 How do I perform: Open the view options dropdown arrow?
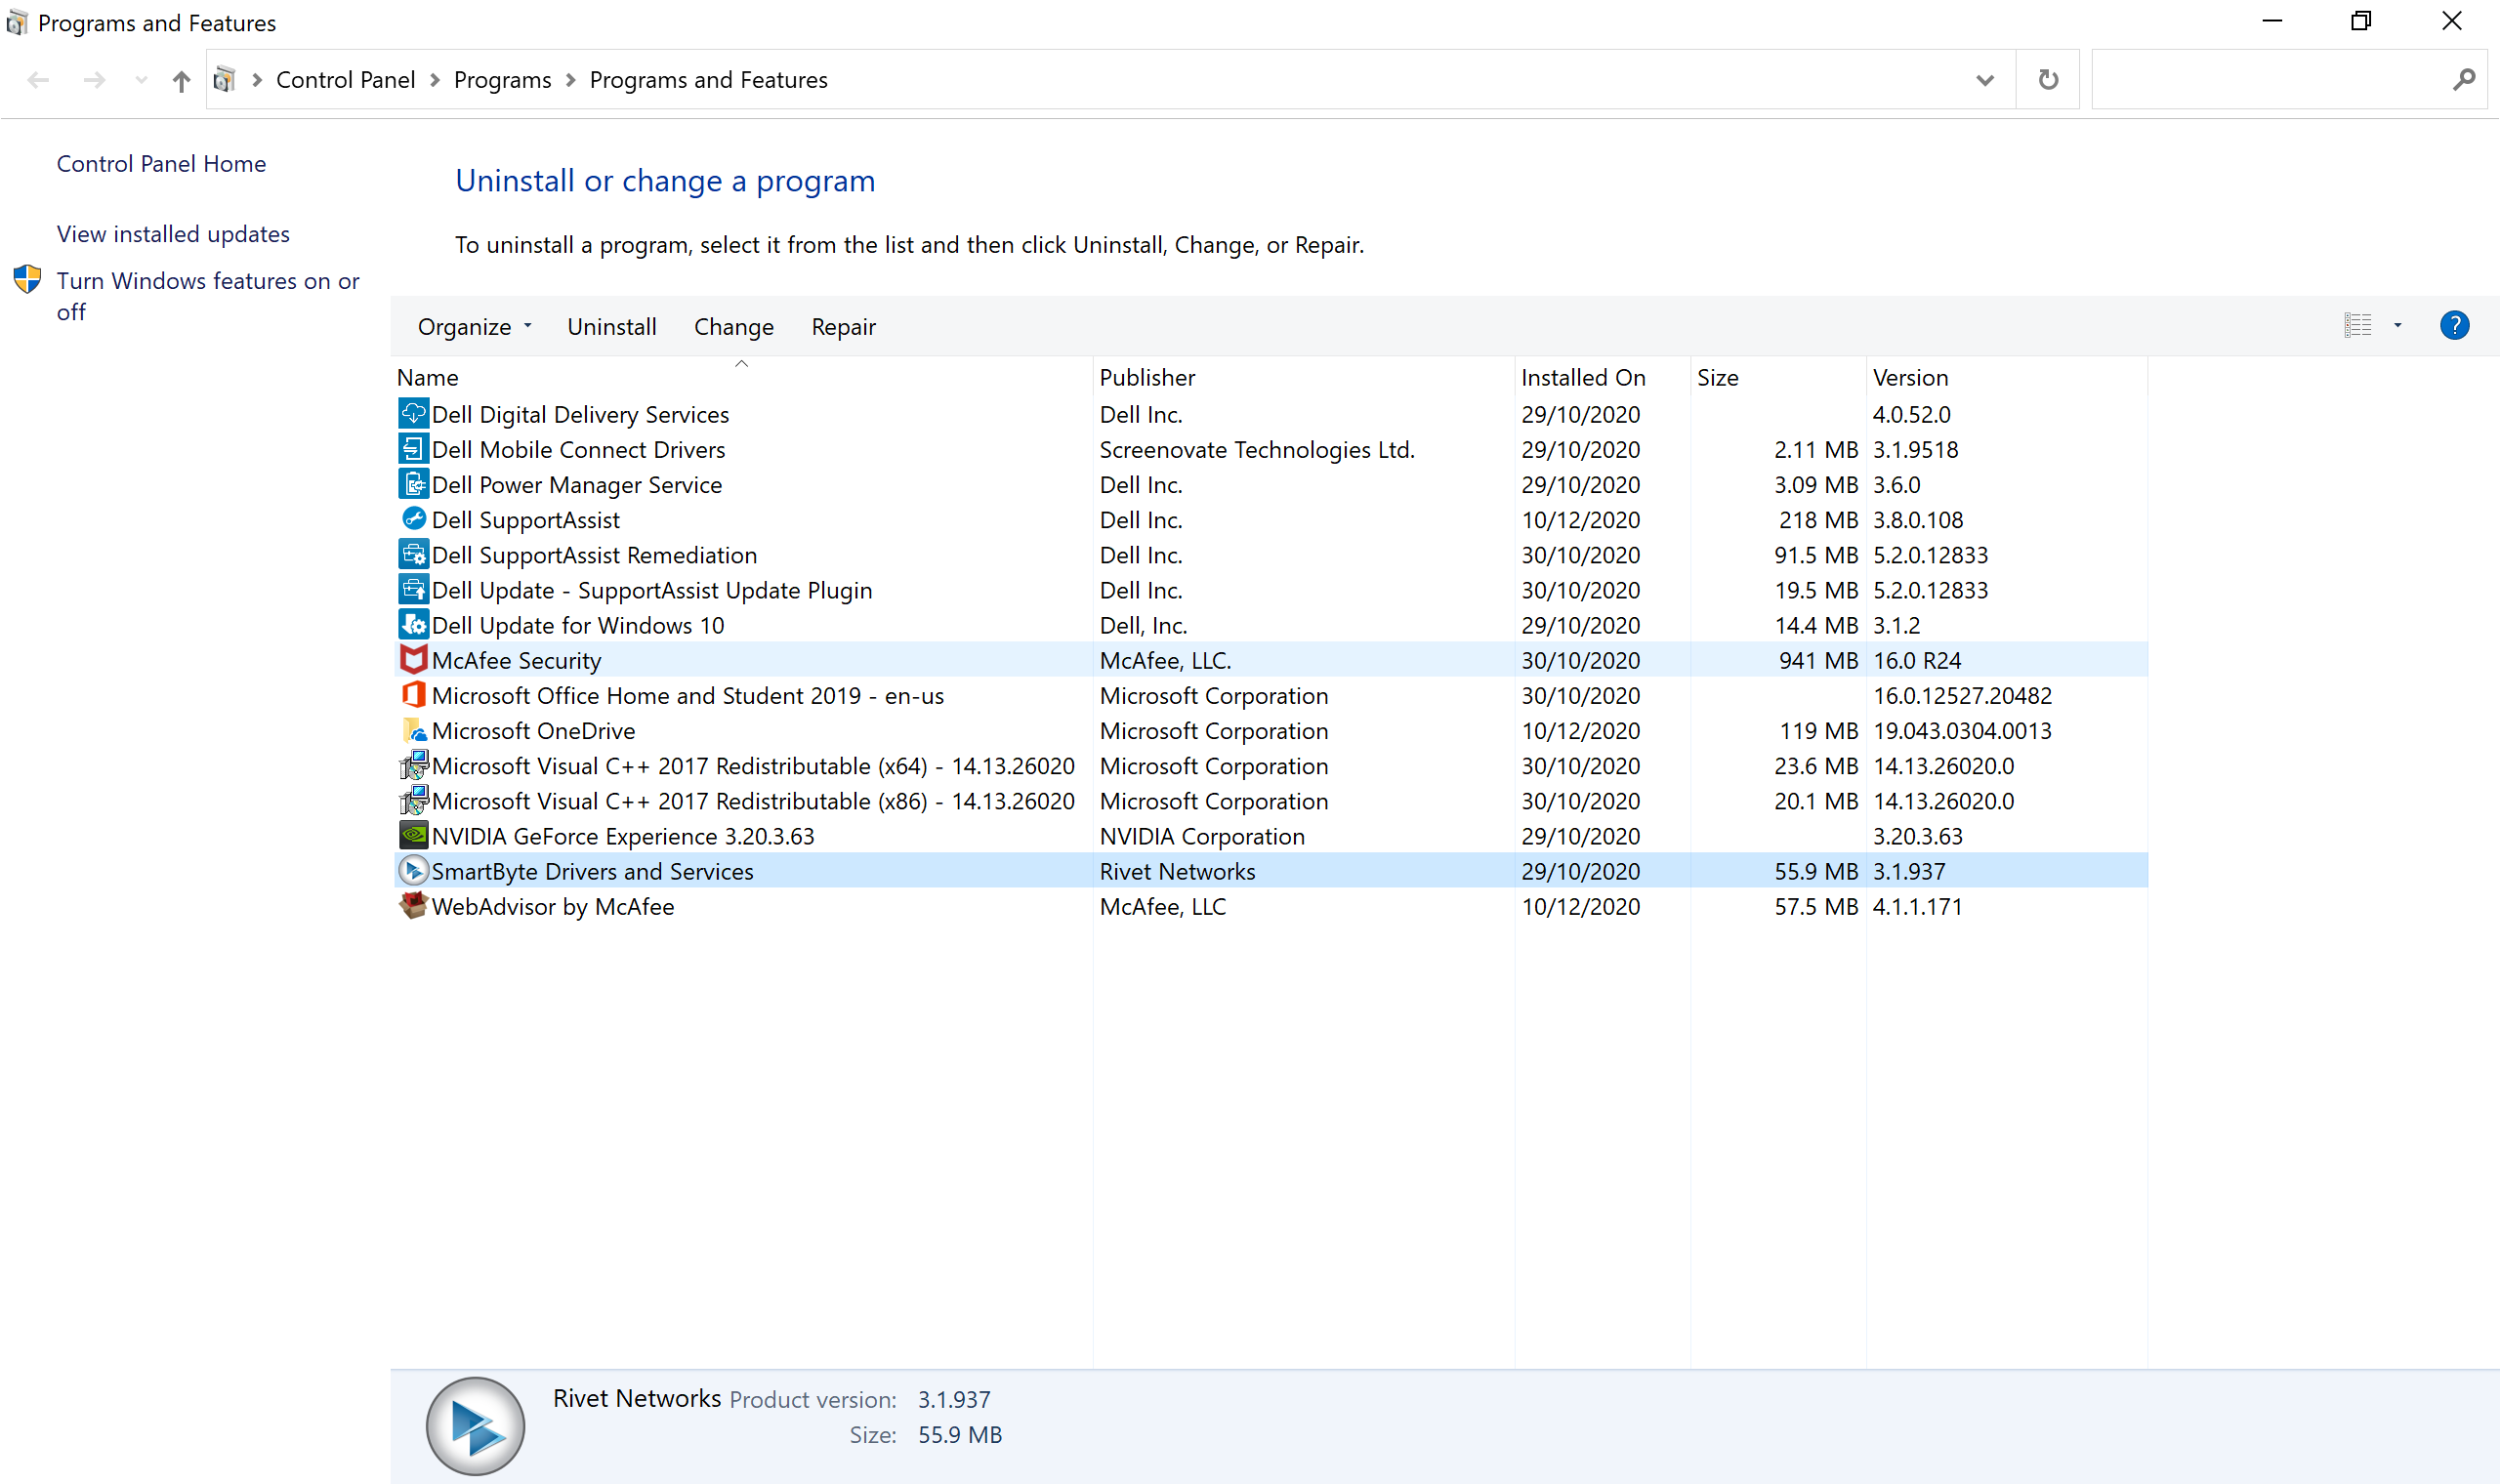point(2397,325)
